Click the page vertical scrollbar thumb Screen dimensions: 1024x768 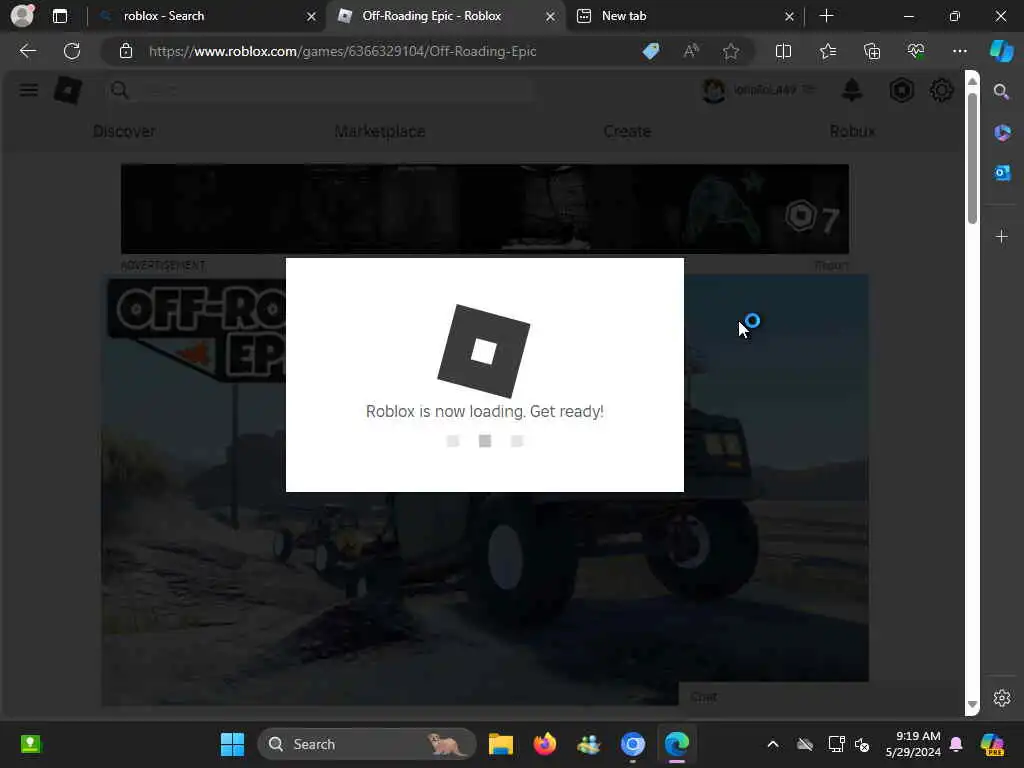tap(972, 158)
